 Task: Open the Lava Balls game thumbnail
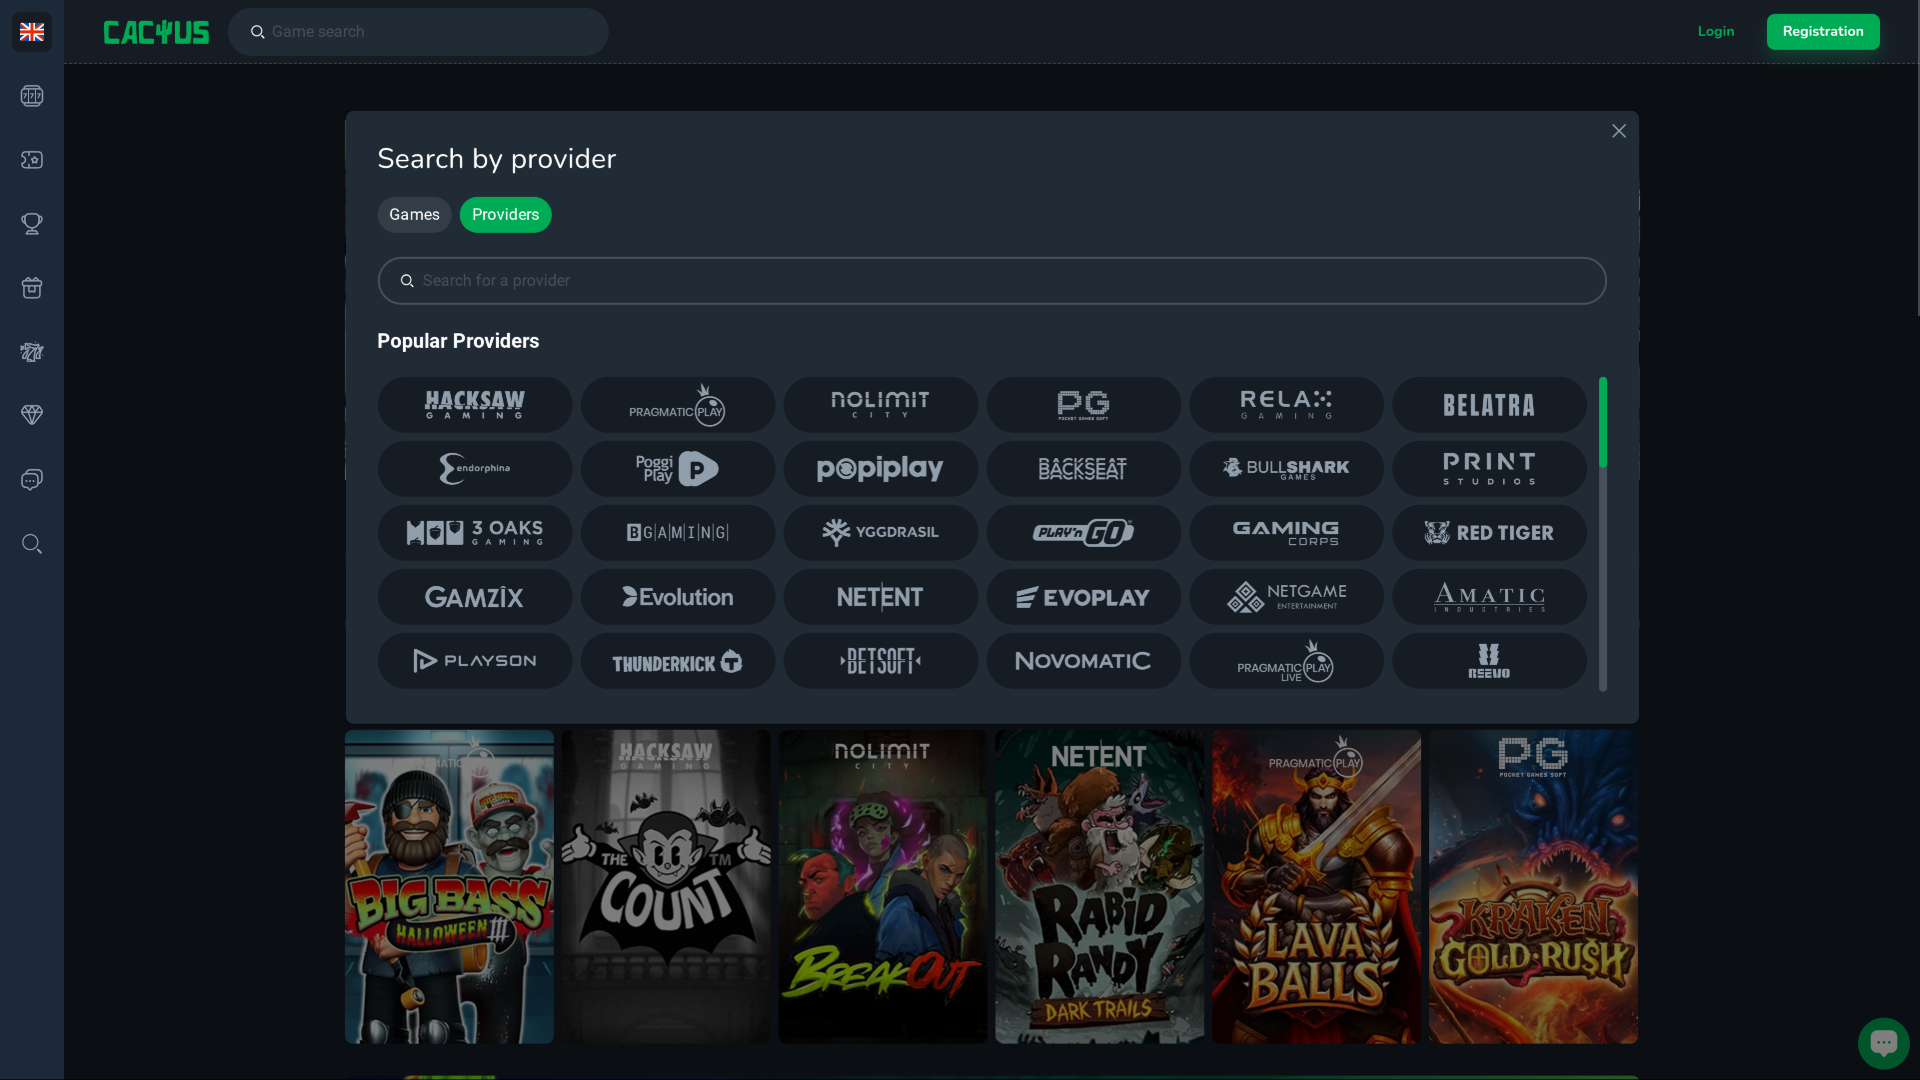[1316, 887]
